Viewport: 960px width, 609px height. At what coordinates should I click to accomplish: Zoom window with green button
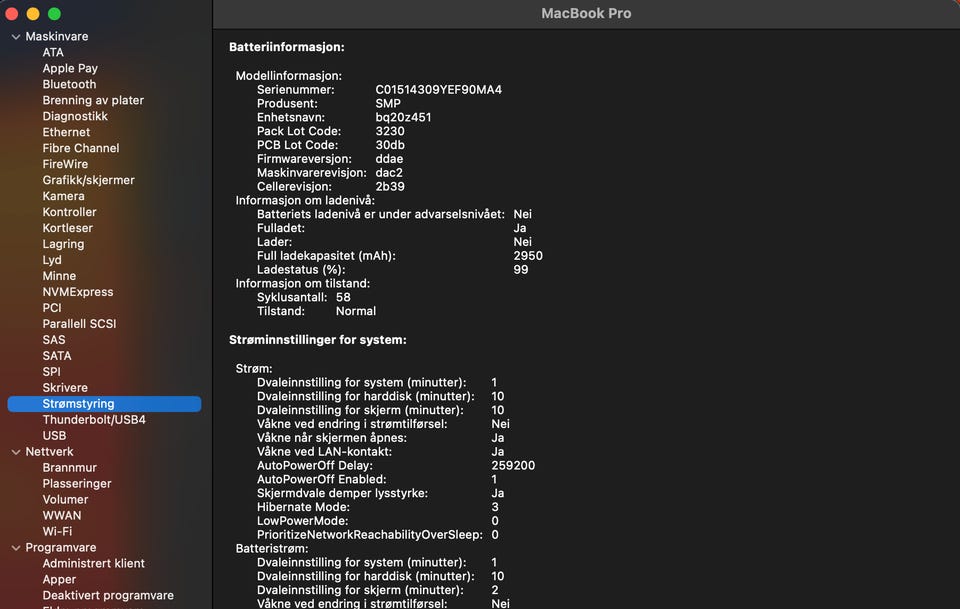click(x=54, y=13)
